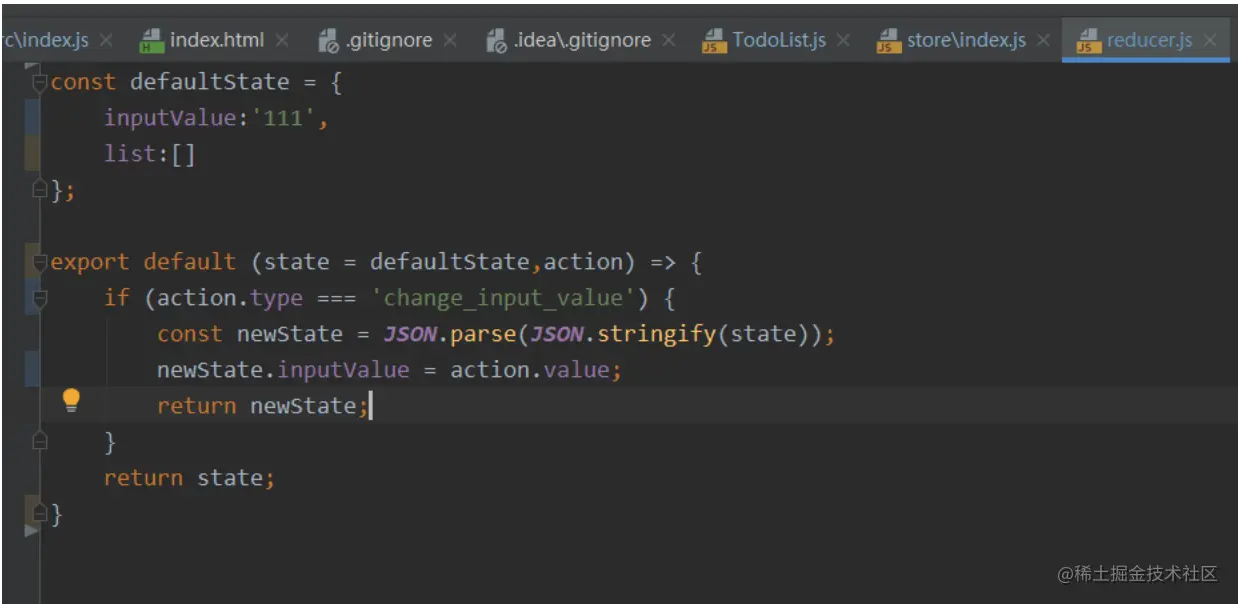Click the inputValue:'111' line

pyautogui.click(x=216, y=118)
